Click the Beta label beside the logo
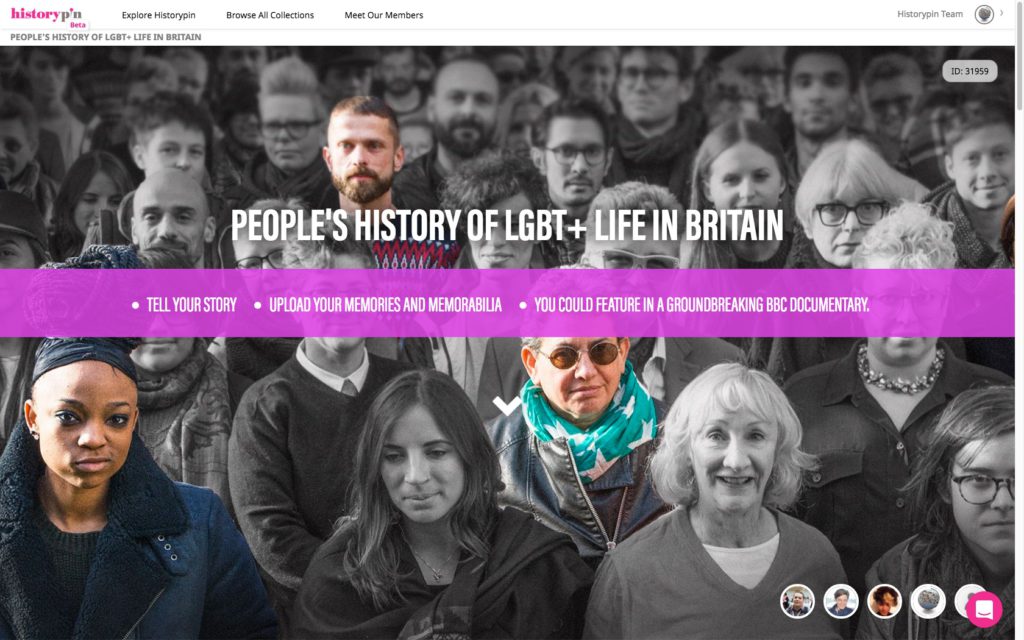Screen dimensions: 1024x640 click(78, 25)
